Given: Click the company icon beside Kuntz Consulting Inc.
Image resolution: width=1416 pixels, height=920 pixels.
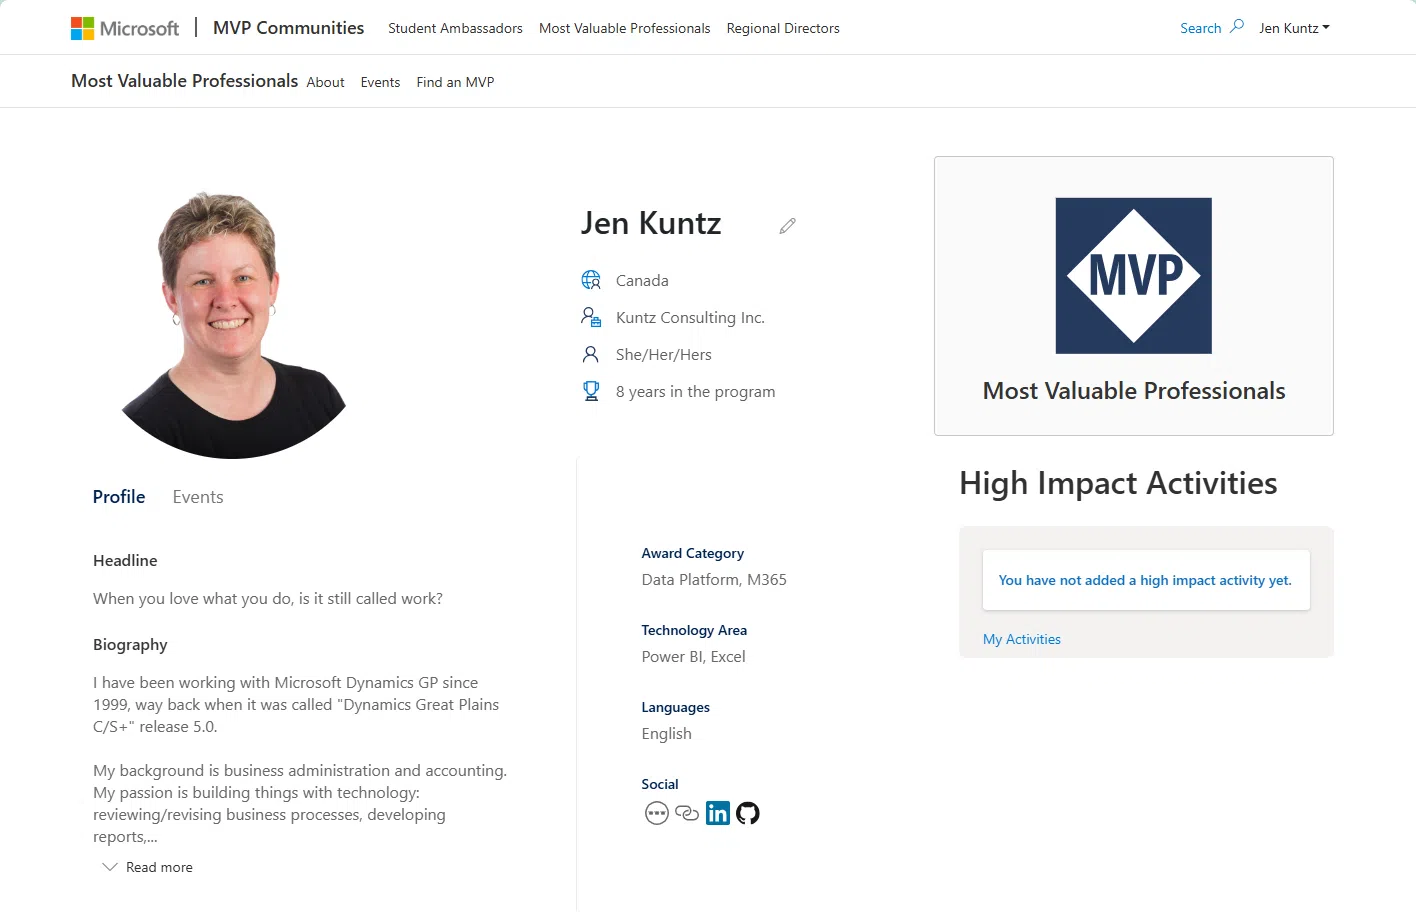Looking at the screenshot, I should pos(591,316).
